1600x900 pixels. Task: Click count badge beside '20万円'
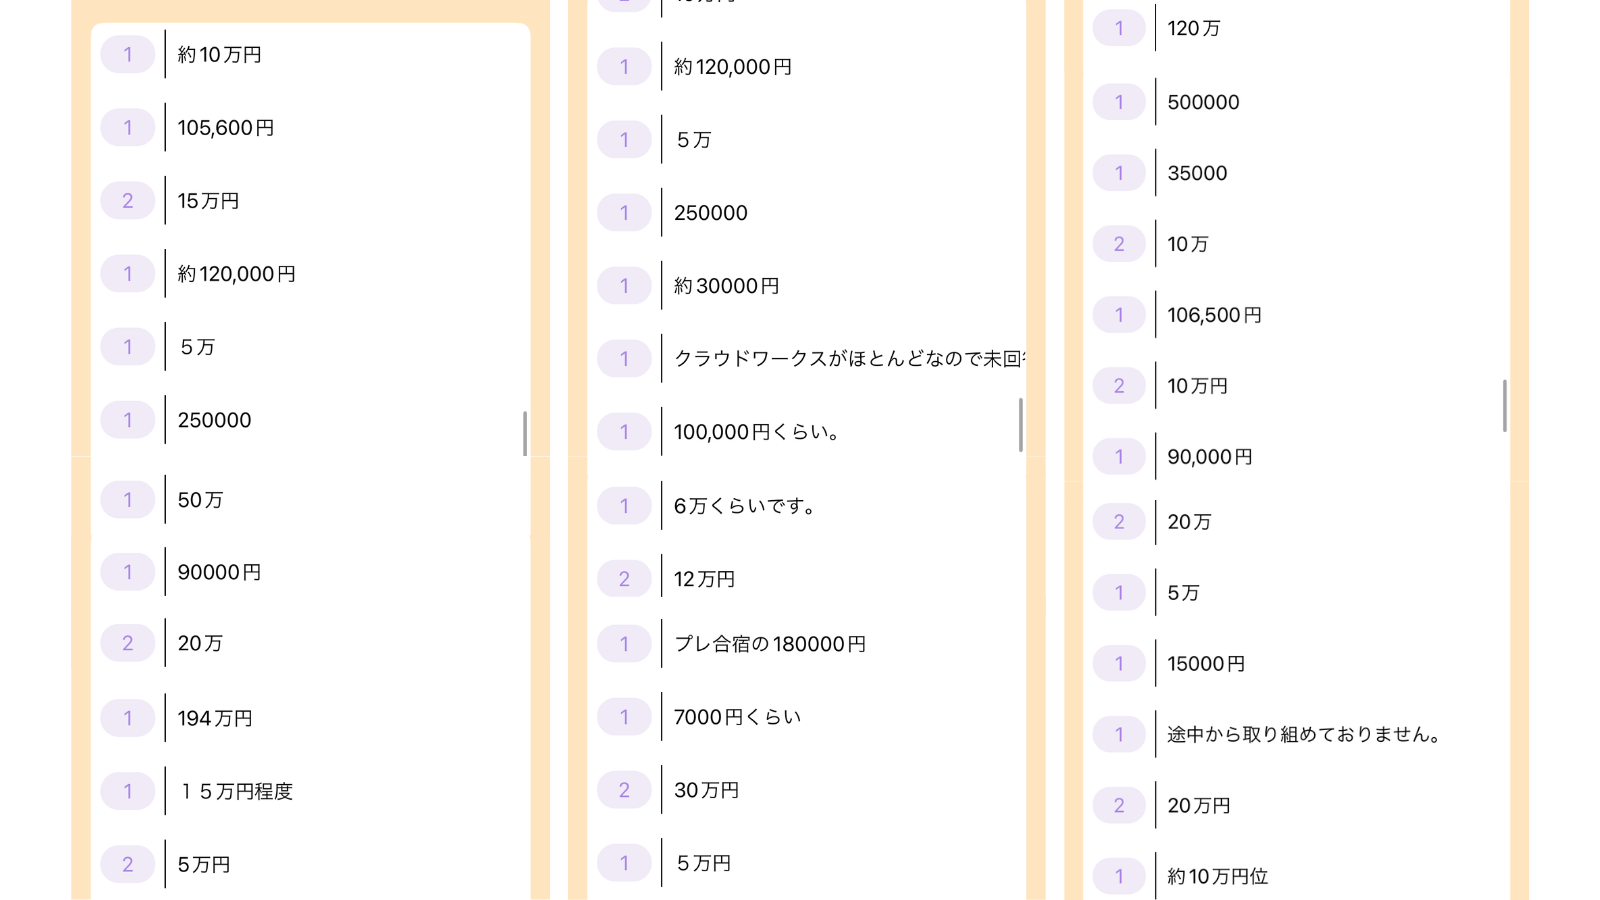(1119, 805)
